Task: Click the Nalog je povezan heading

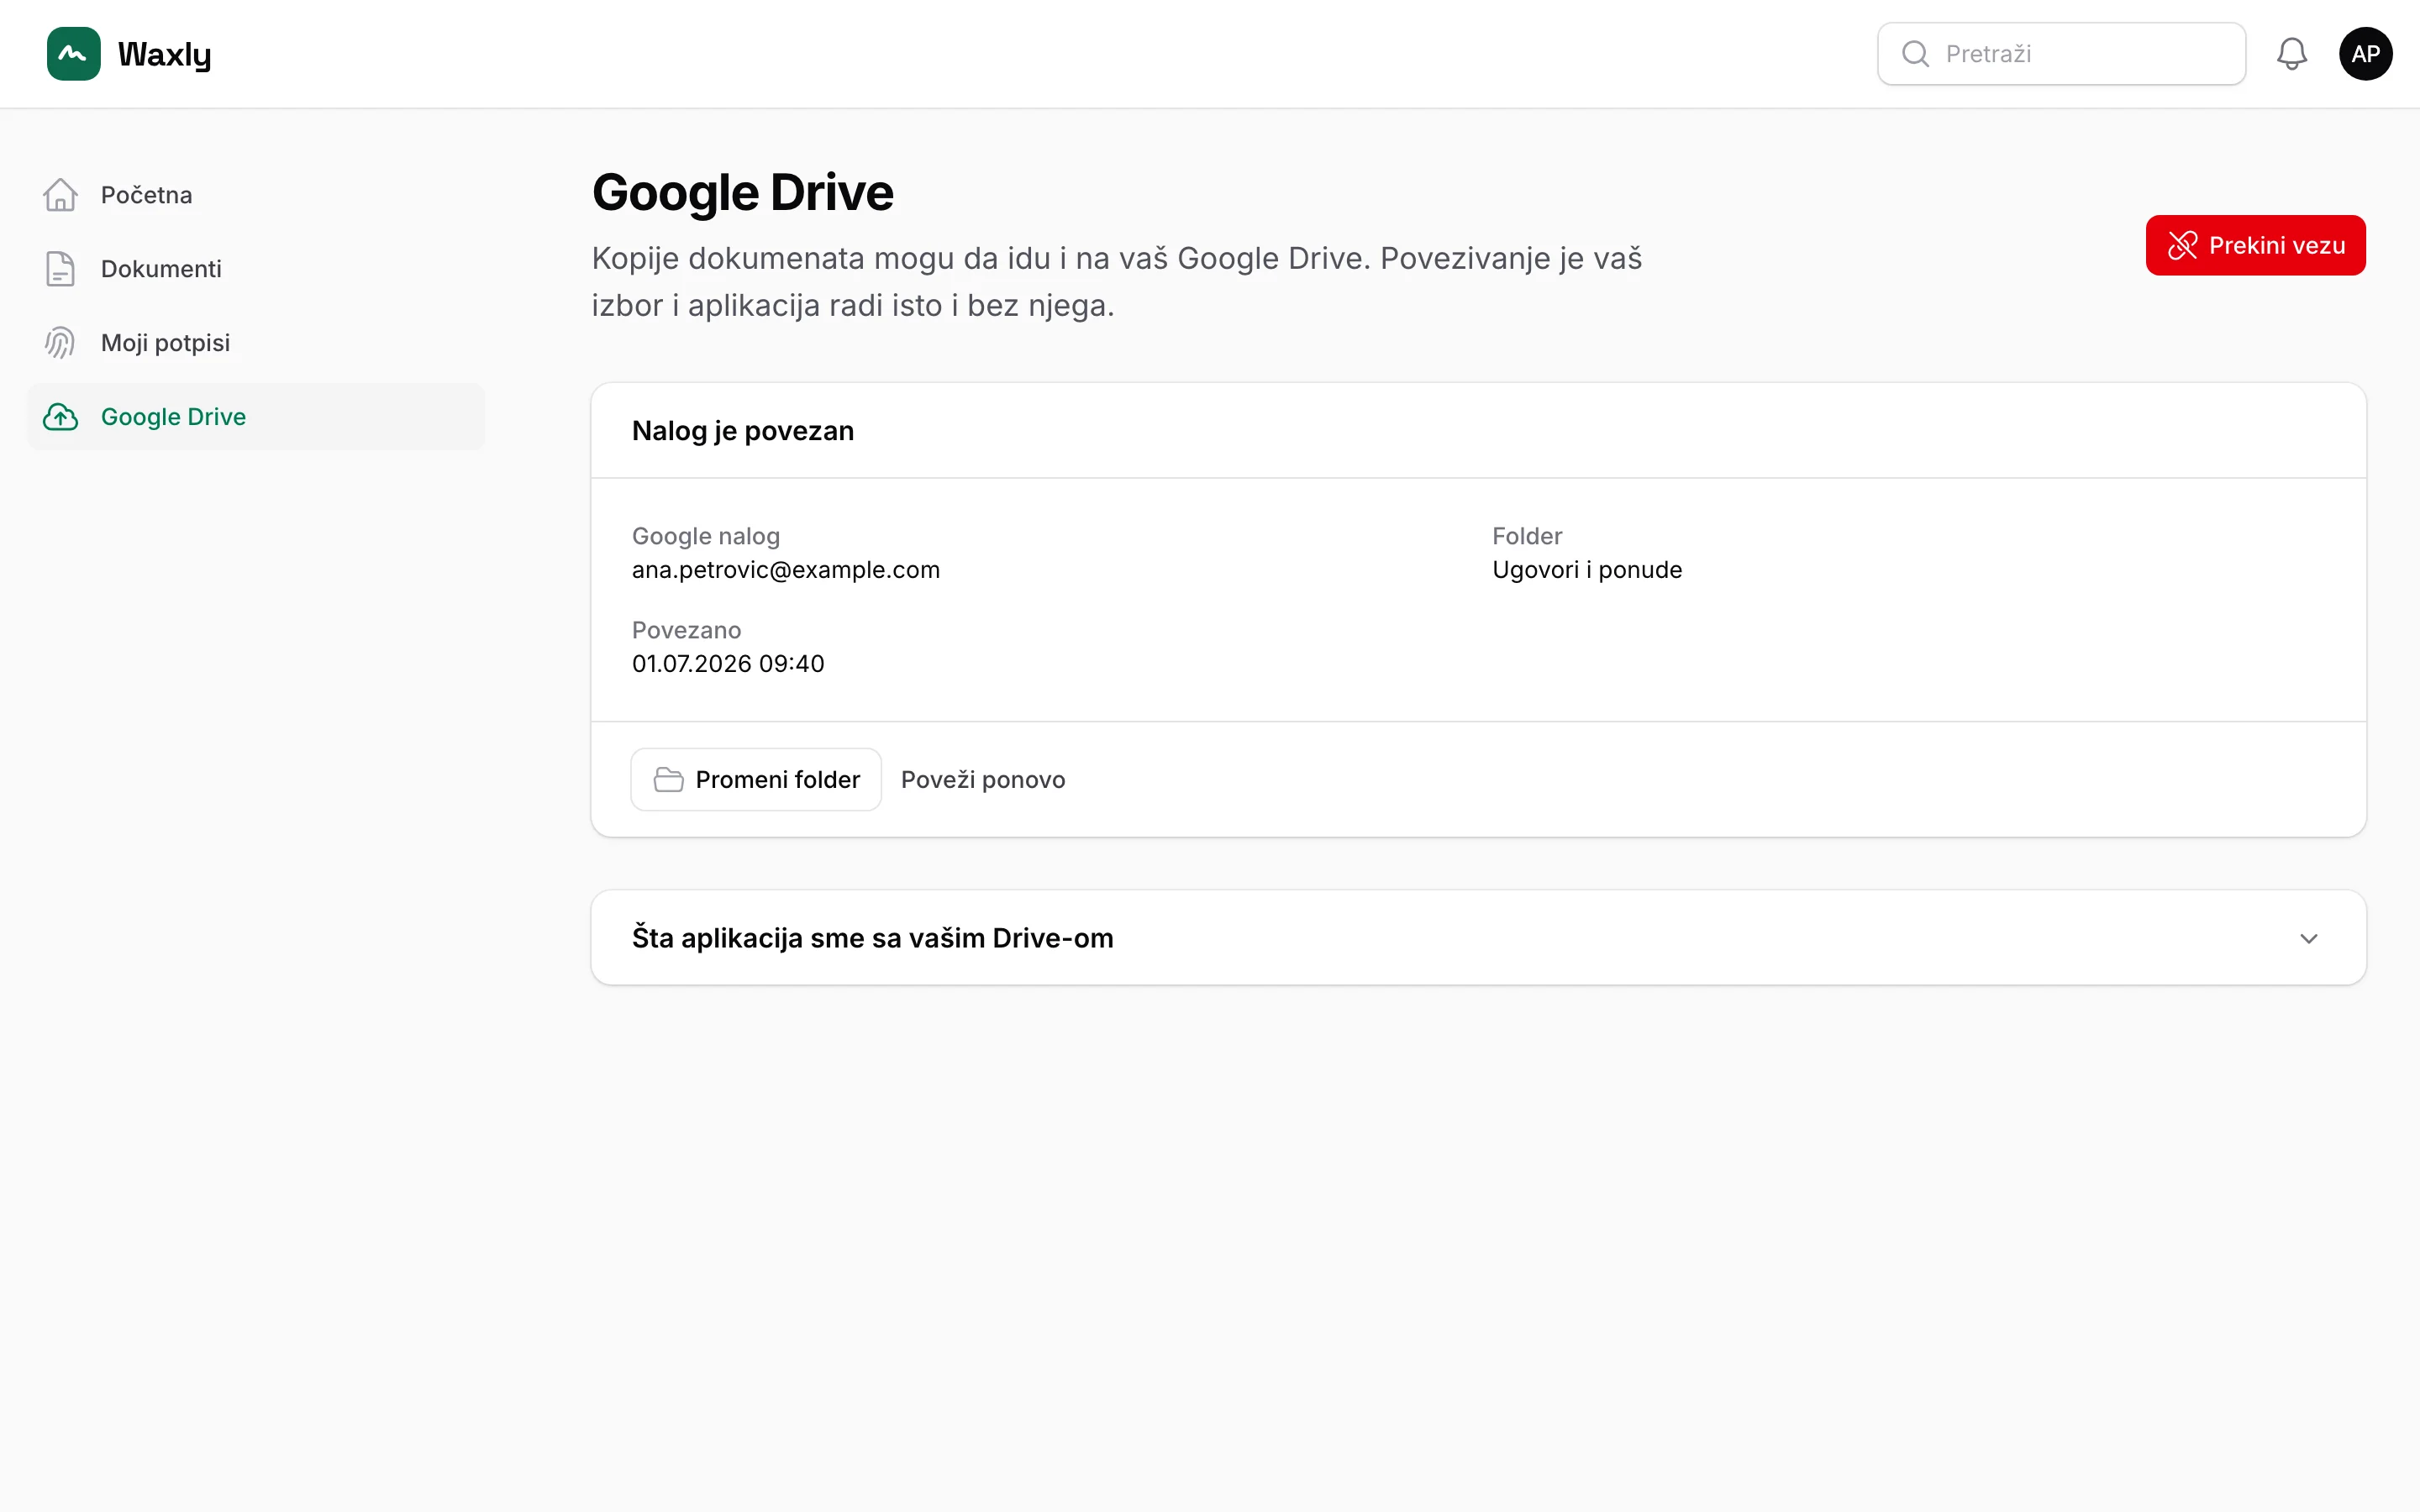Action: click(x=743, y=431)
